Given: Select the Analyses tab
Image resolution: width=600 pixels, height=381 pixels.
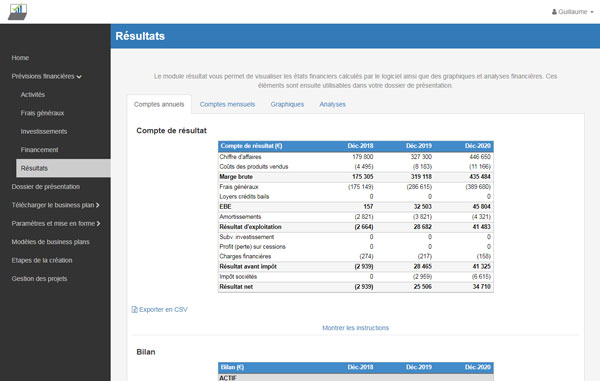Looking at the screenshot, I should click(332, 104).
